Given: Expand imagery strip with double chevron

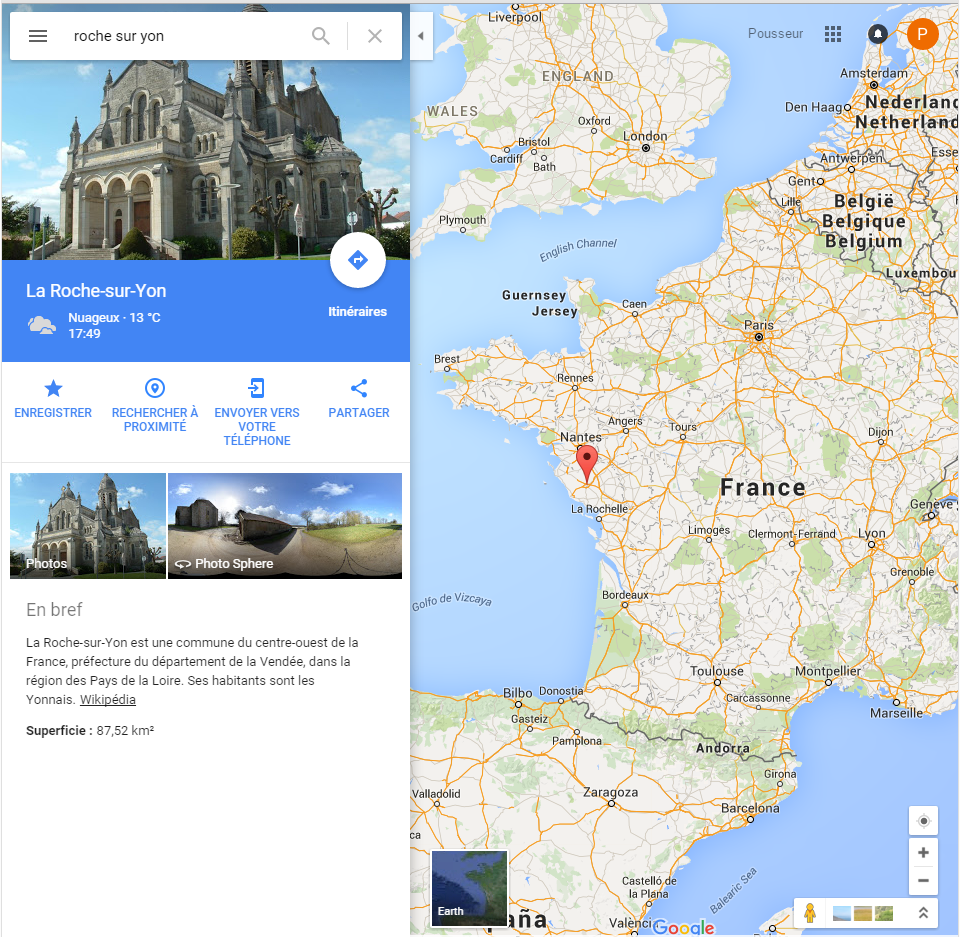Looking at the screenshot, I should 923,913.
